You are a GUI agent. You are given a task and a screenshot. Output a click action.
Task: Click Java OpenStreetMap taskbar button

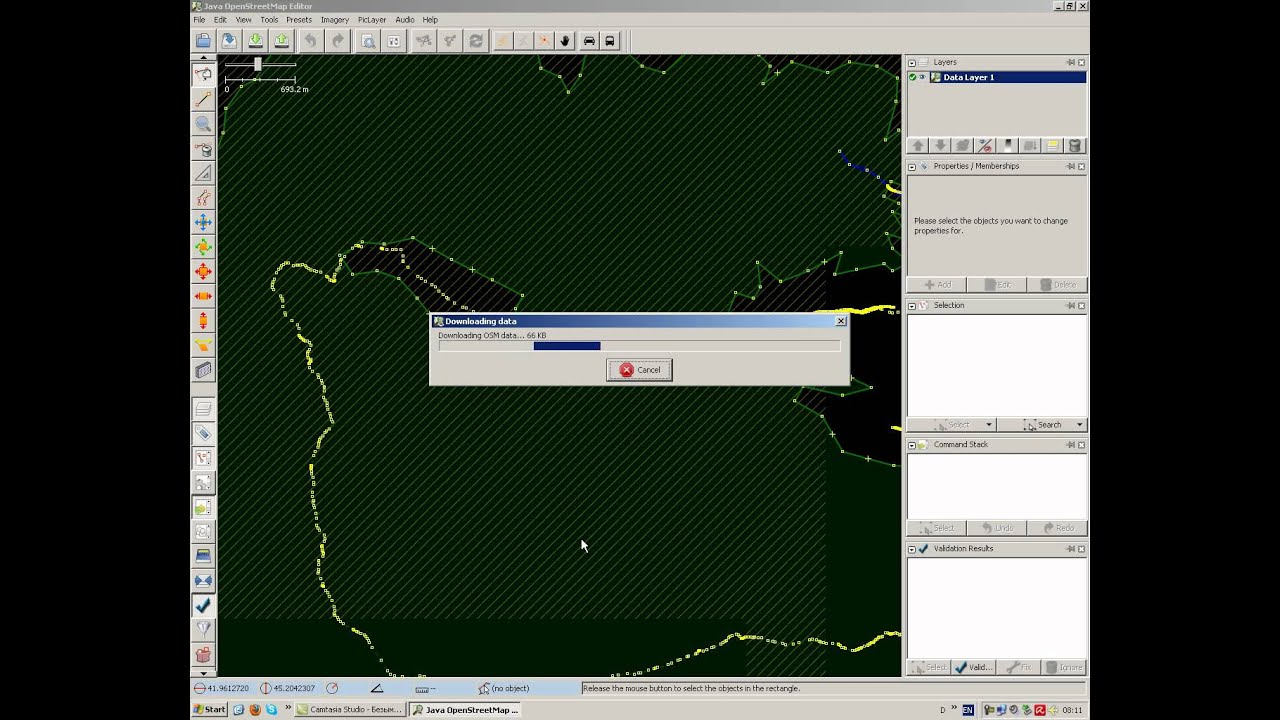465,710
